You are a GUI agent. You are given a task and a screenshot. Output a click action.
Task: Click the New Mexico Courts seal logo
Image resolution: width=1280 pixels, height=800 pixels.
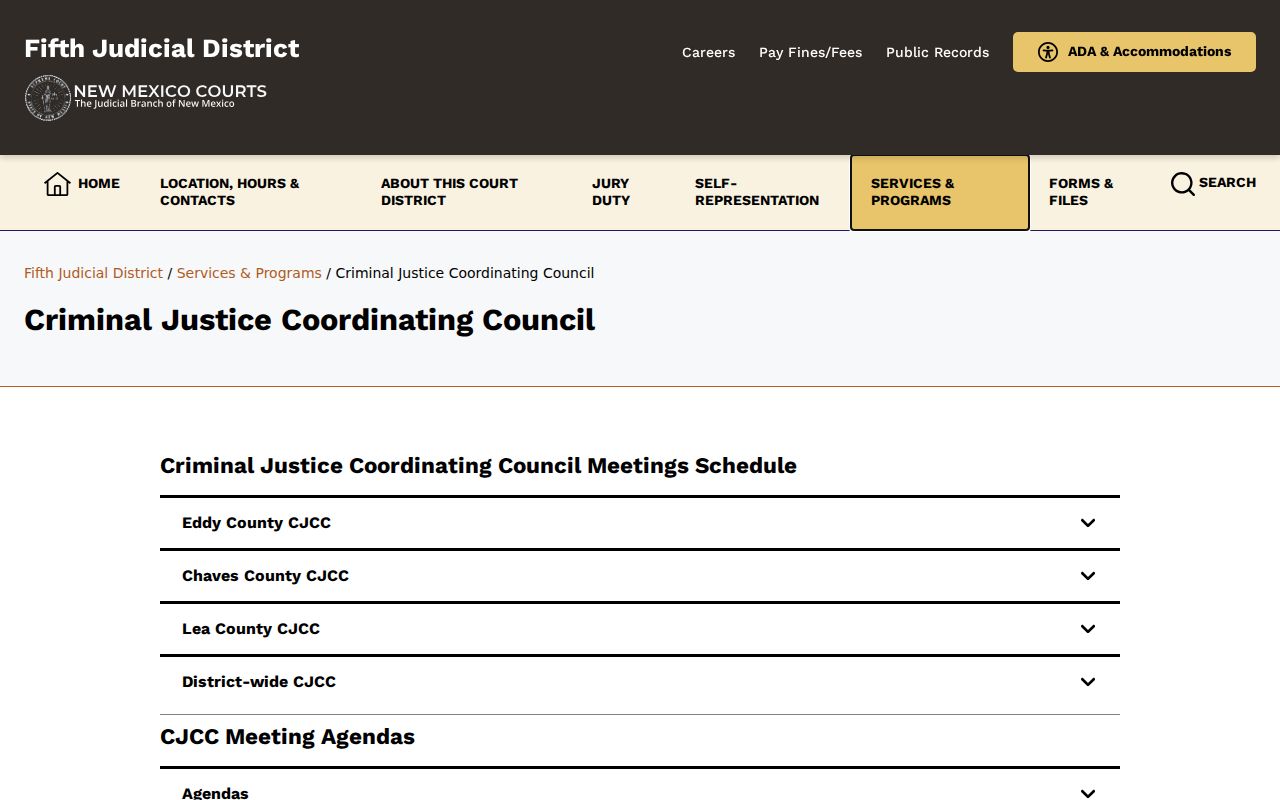[x=47, y=98]
